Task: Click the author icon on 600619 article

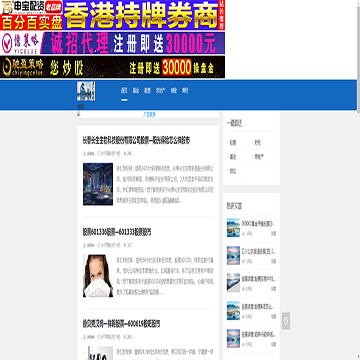Action: [x=84, y=337]
